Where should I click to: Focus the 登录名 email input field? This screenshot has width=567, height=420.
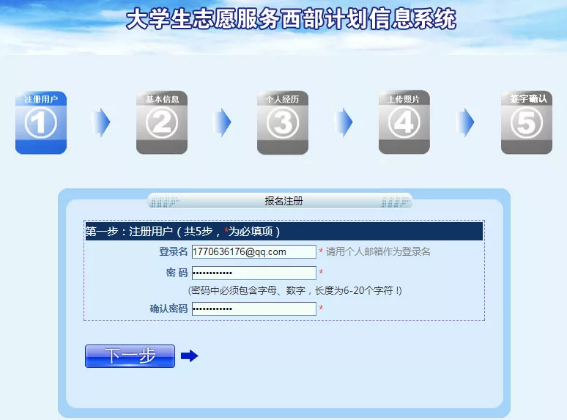pyautogui.click(x=254, y=252)
